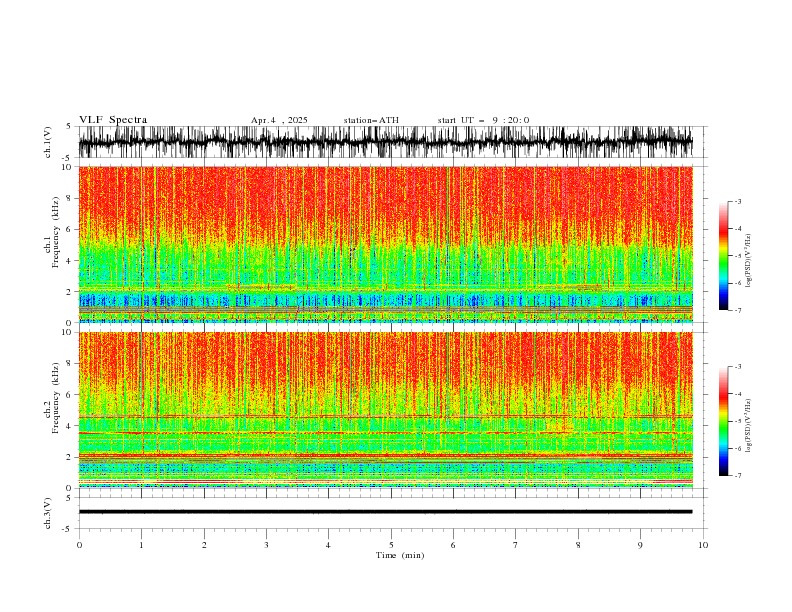Click time axis tick label "6"
The height and width of the screenshot is (612, 792).
click(x=453, y=545)
